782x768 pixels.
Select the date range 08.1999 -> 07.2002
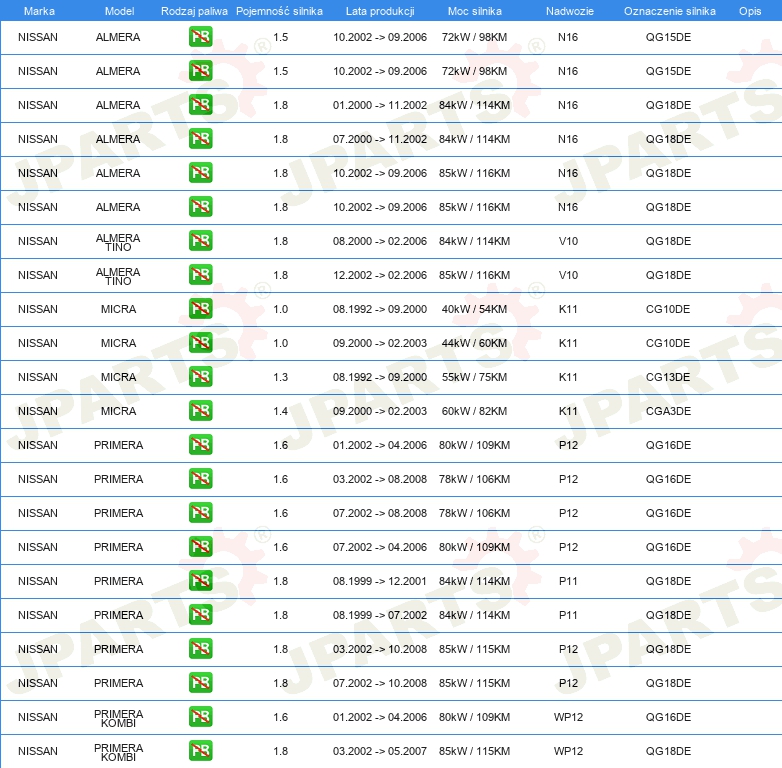click(380, 615)
